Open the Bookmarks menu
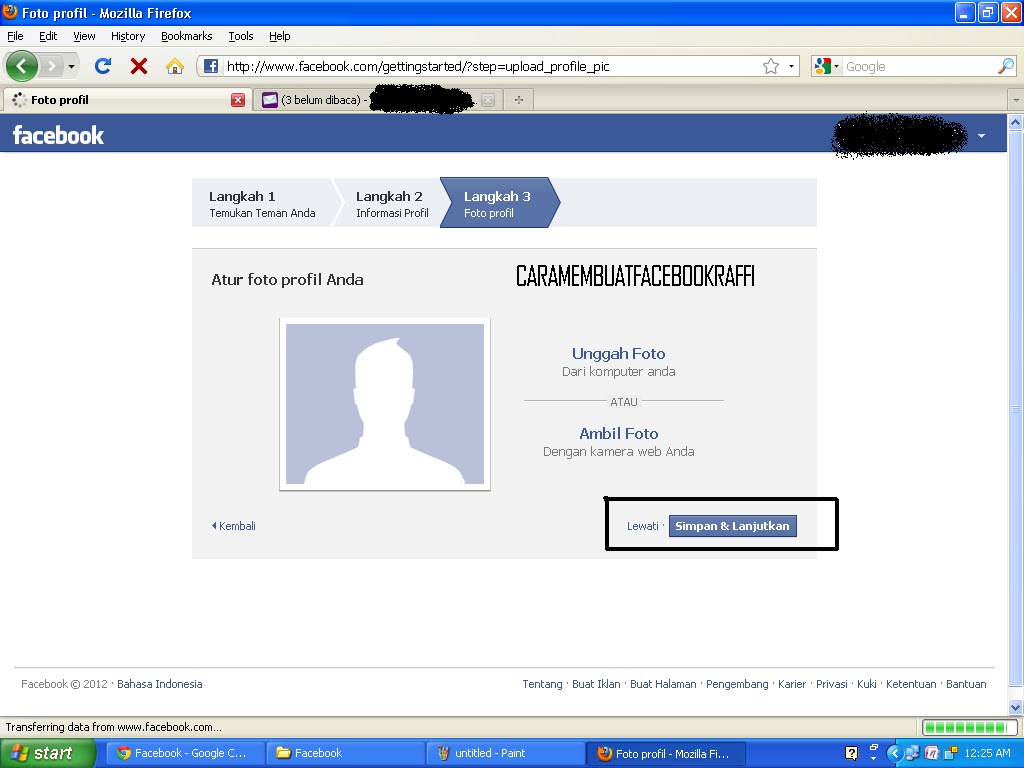 (x=187, y=36)
